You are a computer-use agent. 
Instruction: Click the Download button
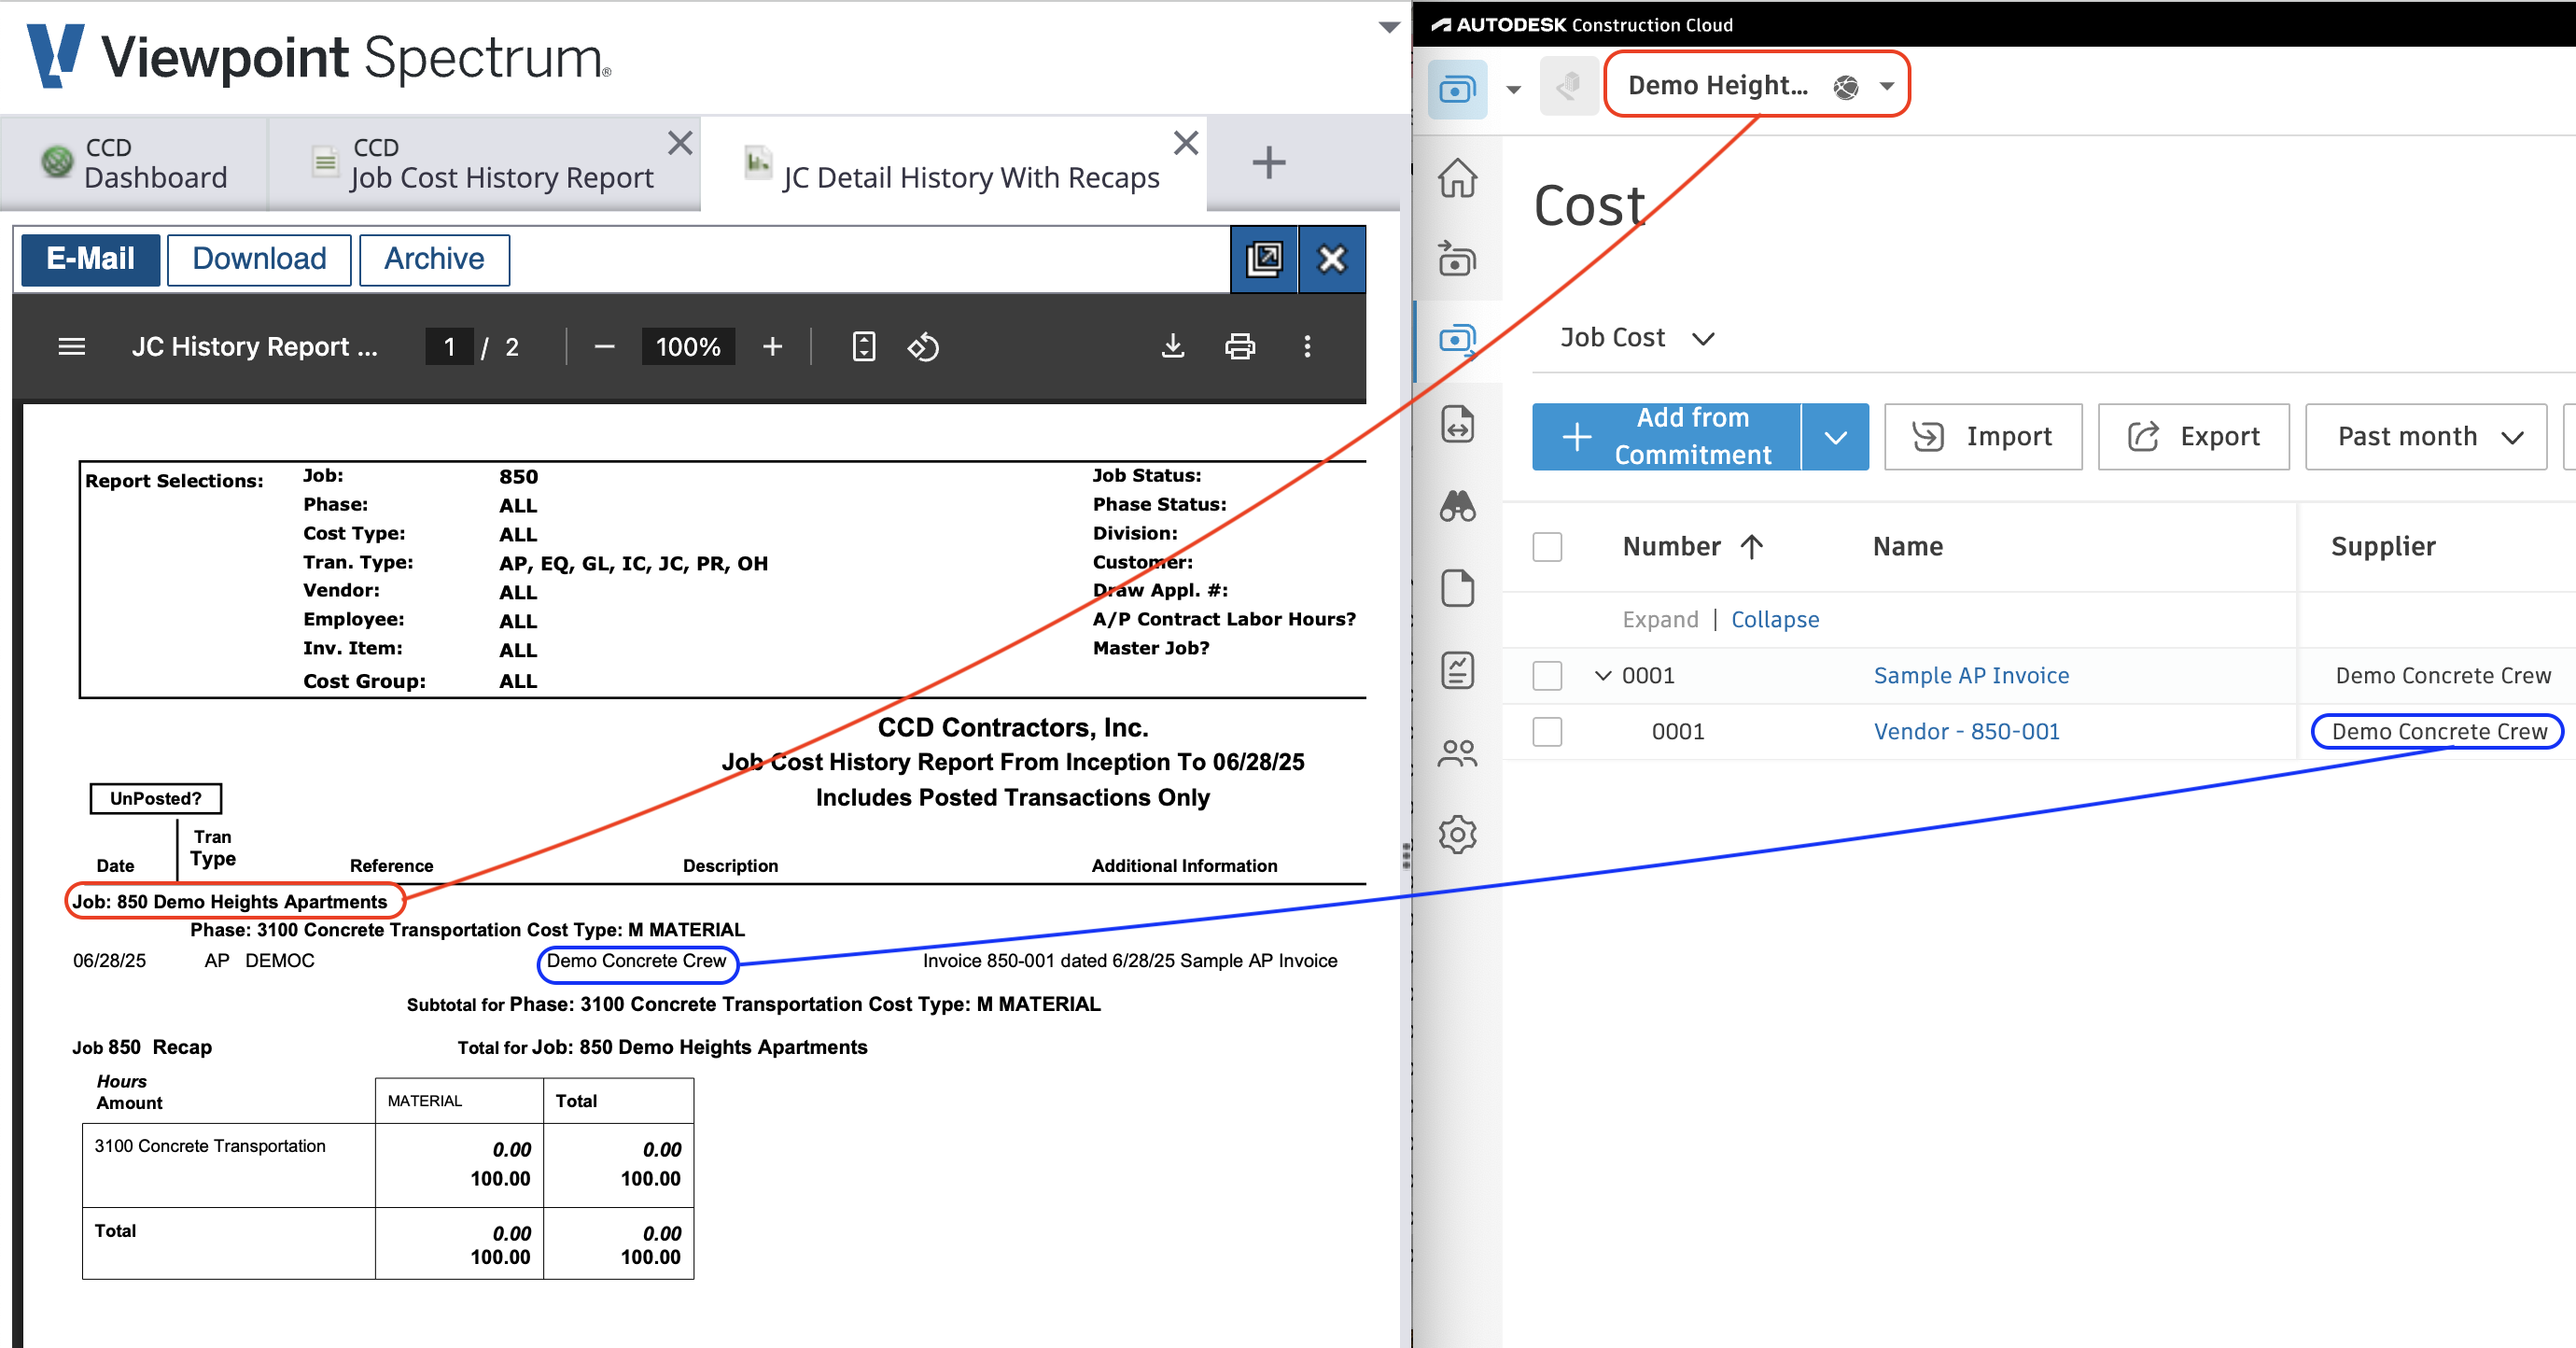coord(259,260)
